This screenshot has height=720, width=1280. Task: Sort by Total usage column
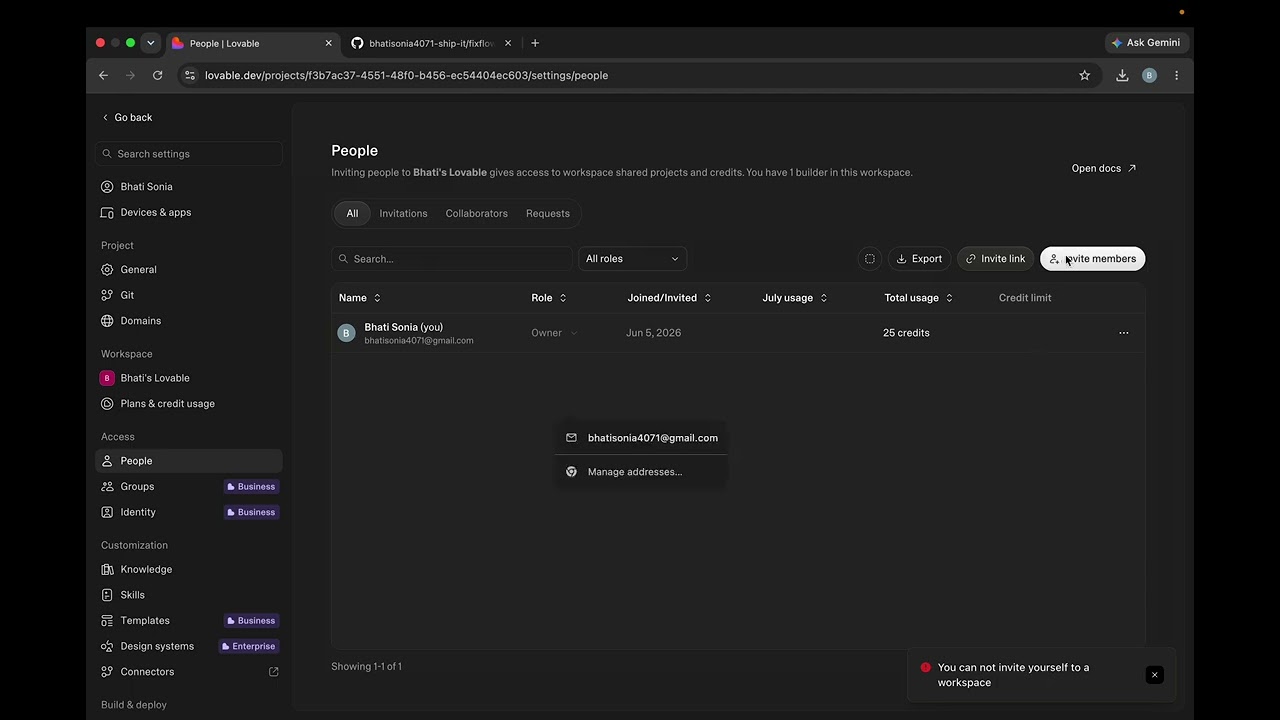pyautogui.click(x=918, y=298)
